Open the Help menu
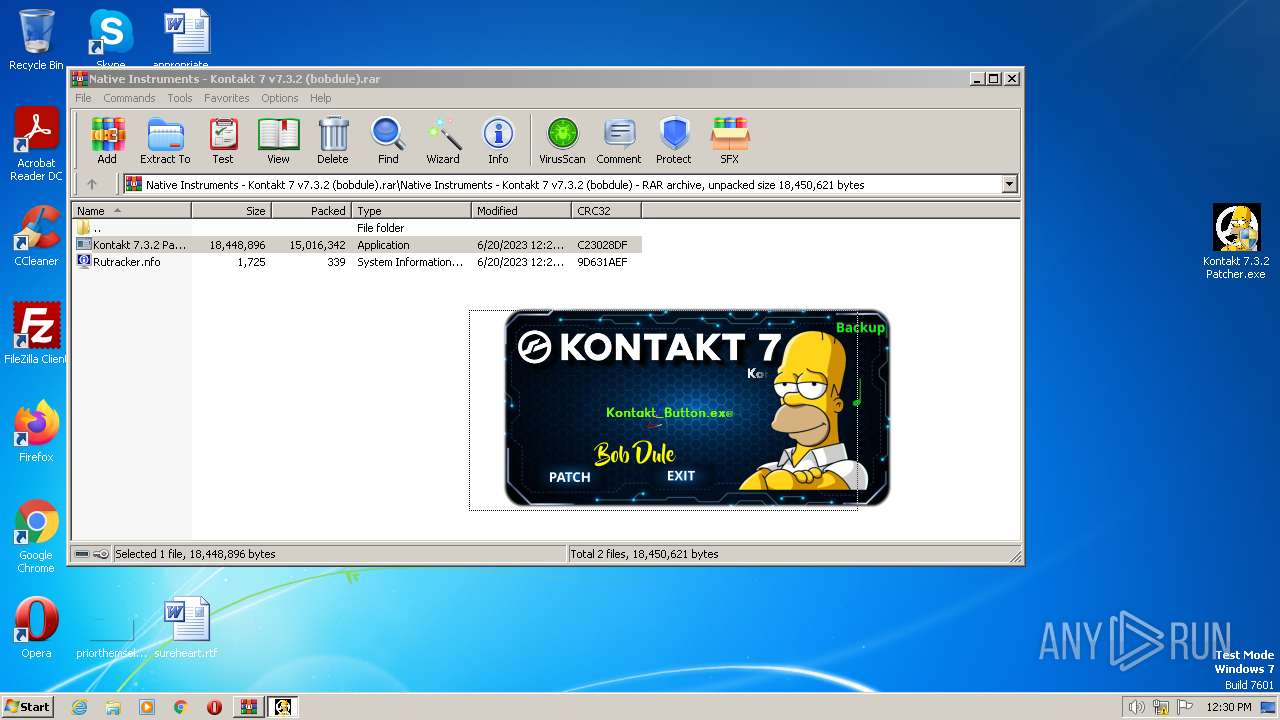The width and height of the screenshot is (1280, 720). pos(320,98)
